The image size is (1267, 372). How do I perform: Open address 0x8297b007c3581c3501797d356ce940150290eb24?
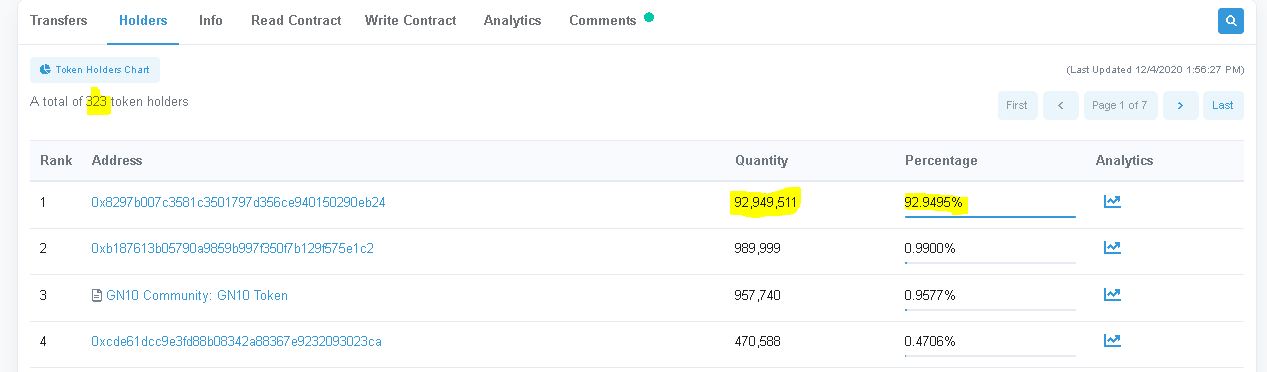tap(238, 202)
